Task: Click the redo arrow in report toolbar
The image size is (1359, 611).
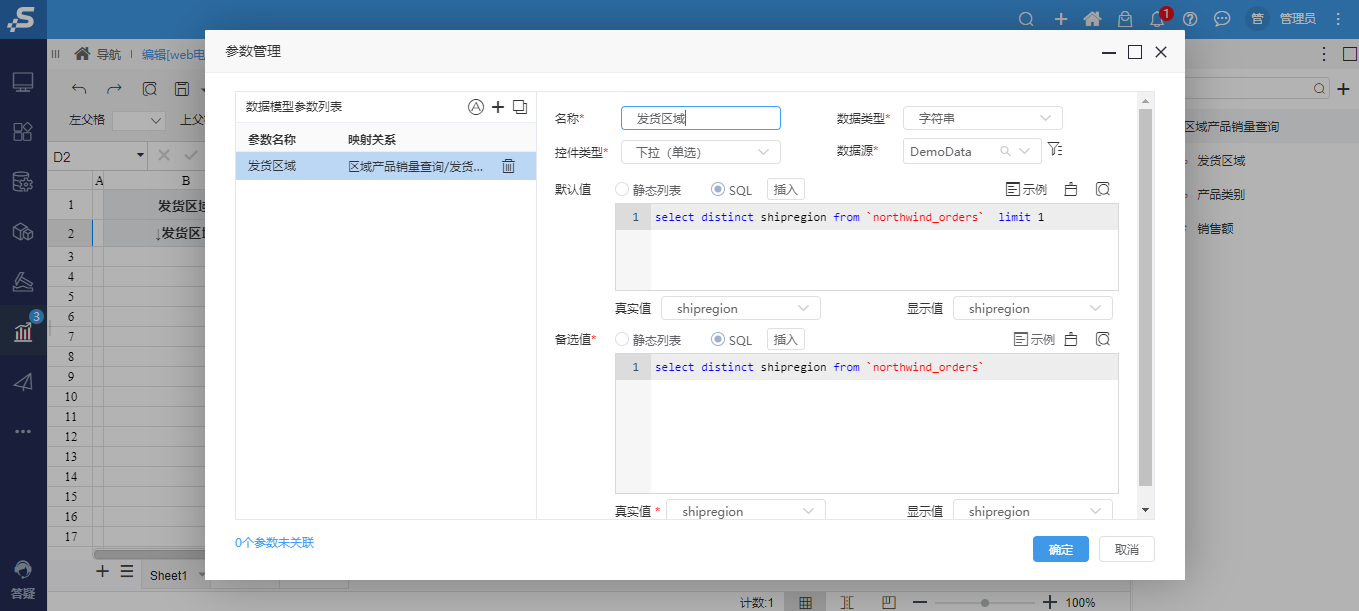Action: tap(115, 89)
